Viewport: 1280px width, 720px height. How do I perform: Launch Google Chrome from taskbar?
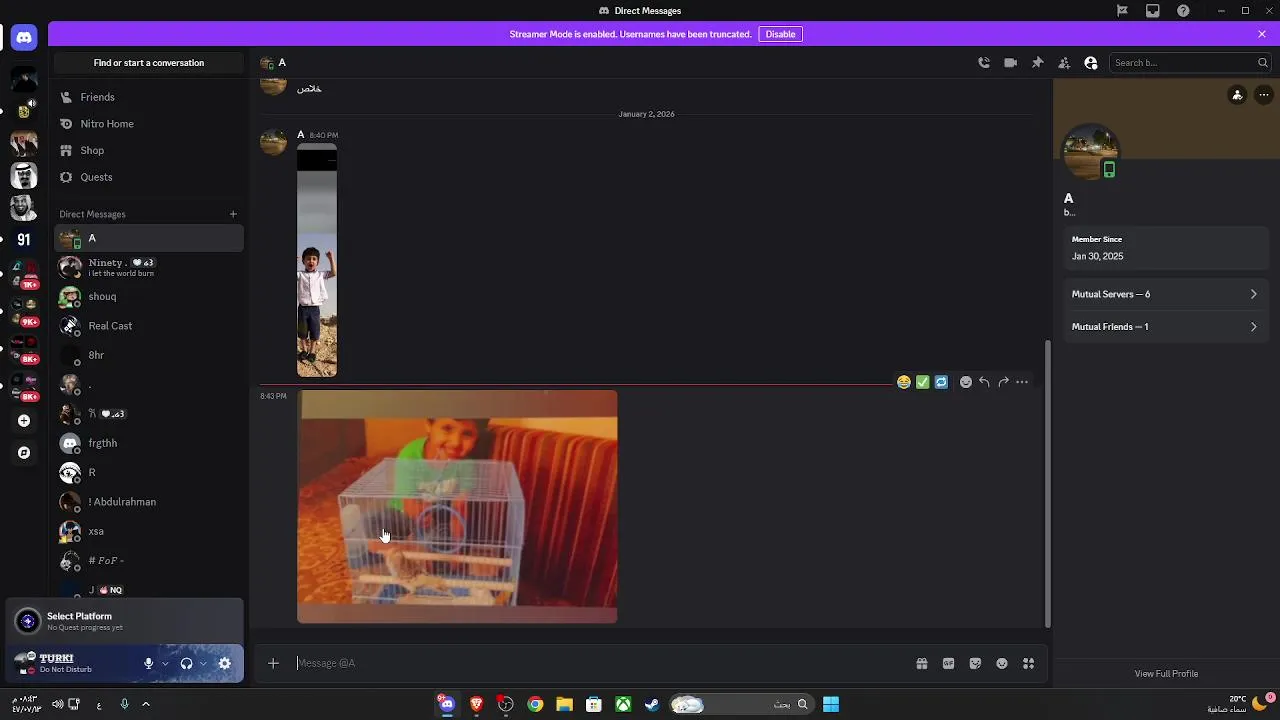coord(535,704)
